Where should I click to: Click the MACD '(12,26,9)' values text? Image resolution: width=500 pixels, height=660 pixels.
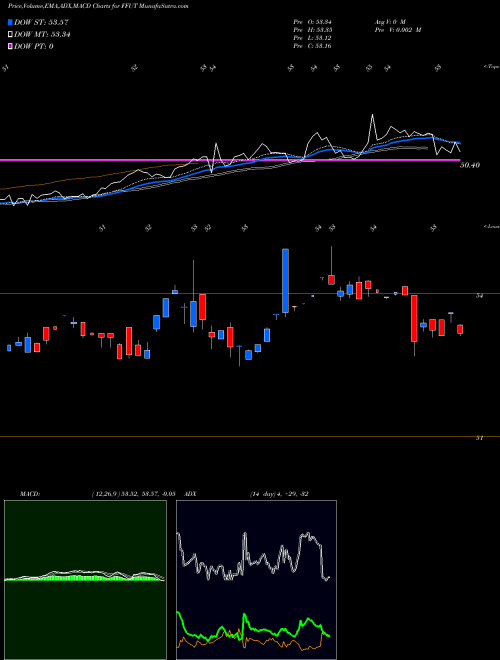(x=133, y=494)
